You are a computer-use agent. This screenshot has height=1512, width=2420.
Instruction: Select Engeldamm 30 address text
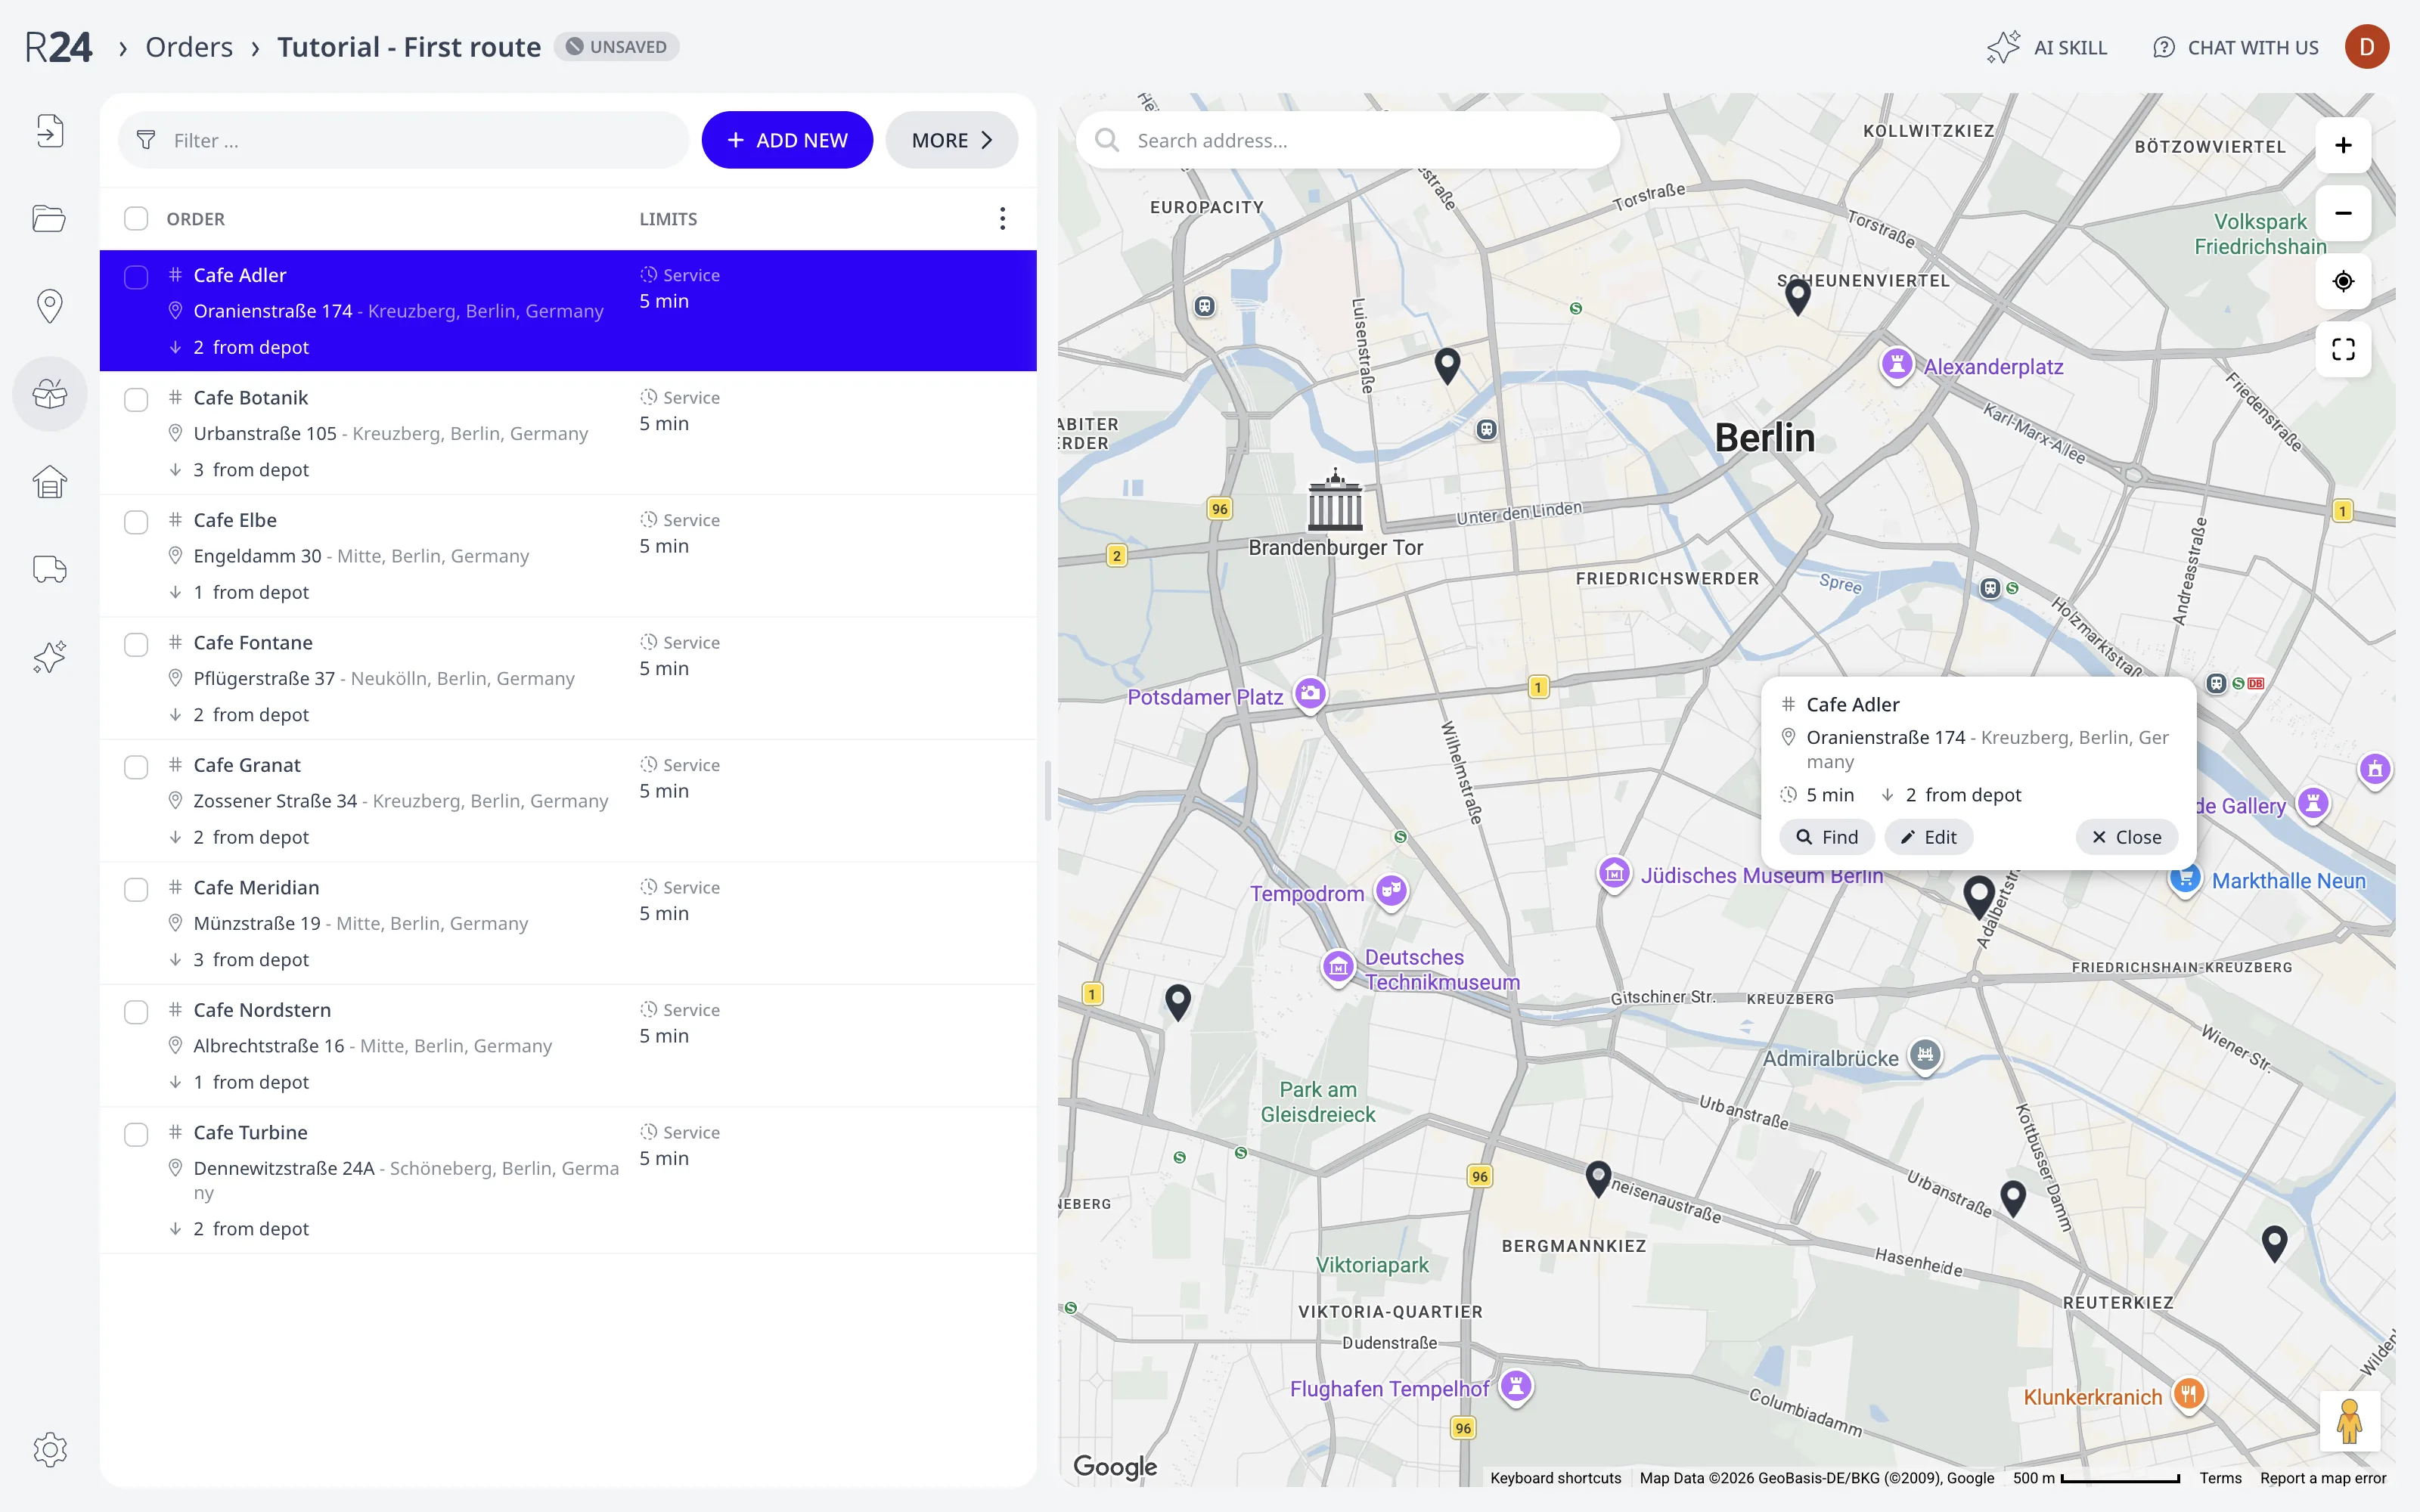point(257,556)
